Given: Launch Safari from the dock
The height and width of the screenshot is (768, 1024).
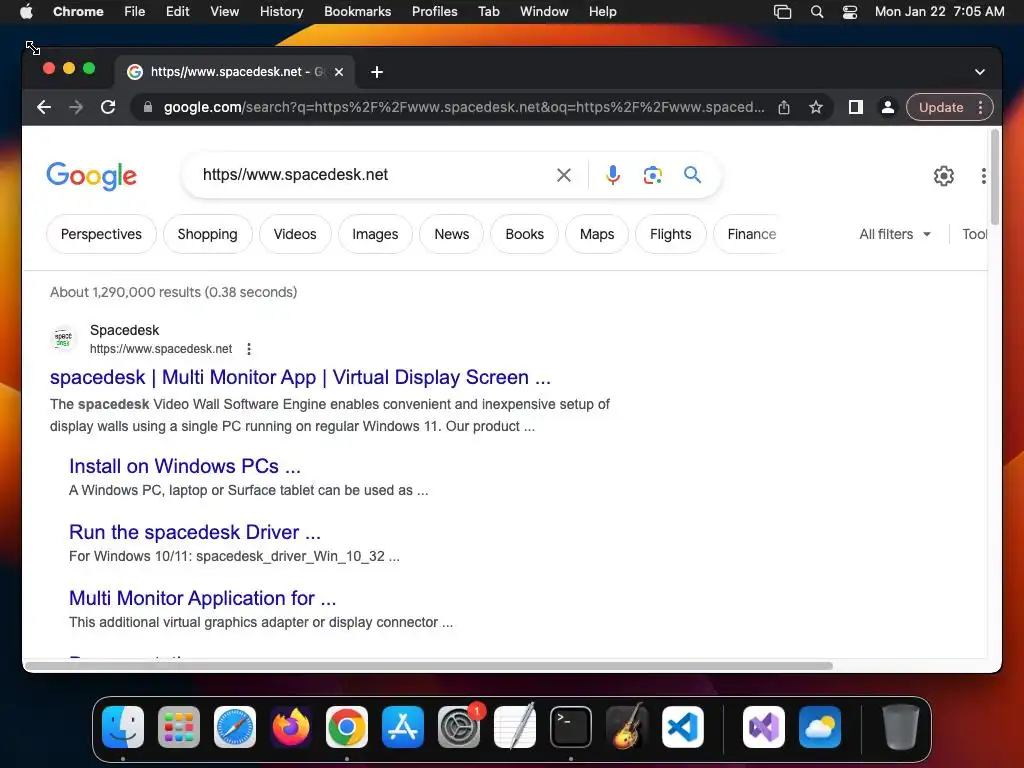Looking at the screenshot, I should (x=235, y=727).
